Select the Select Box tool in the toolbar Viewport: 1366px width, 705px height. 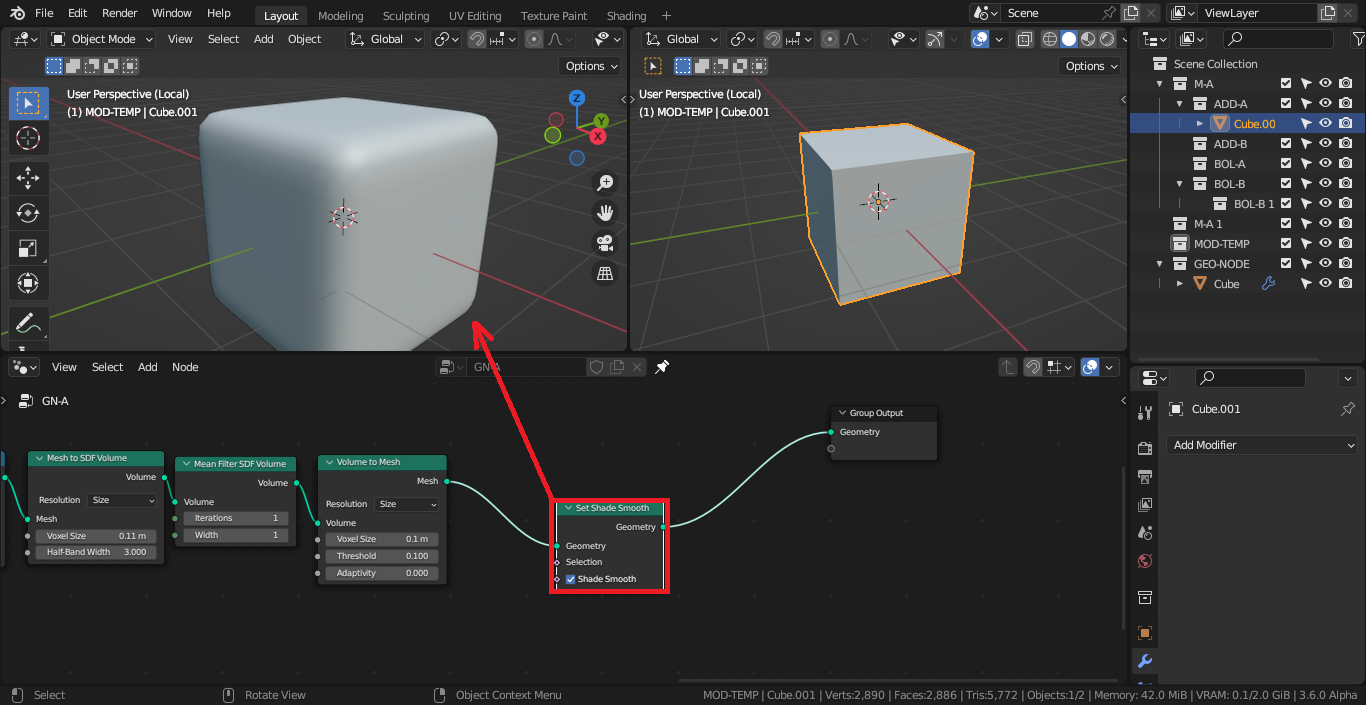[28, 103]
